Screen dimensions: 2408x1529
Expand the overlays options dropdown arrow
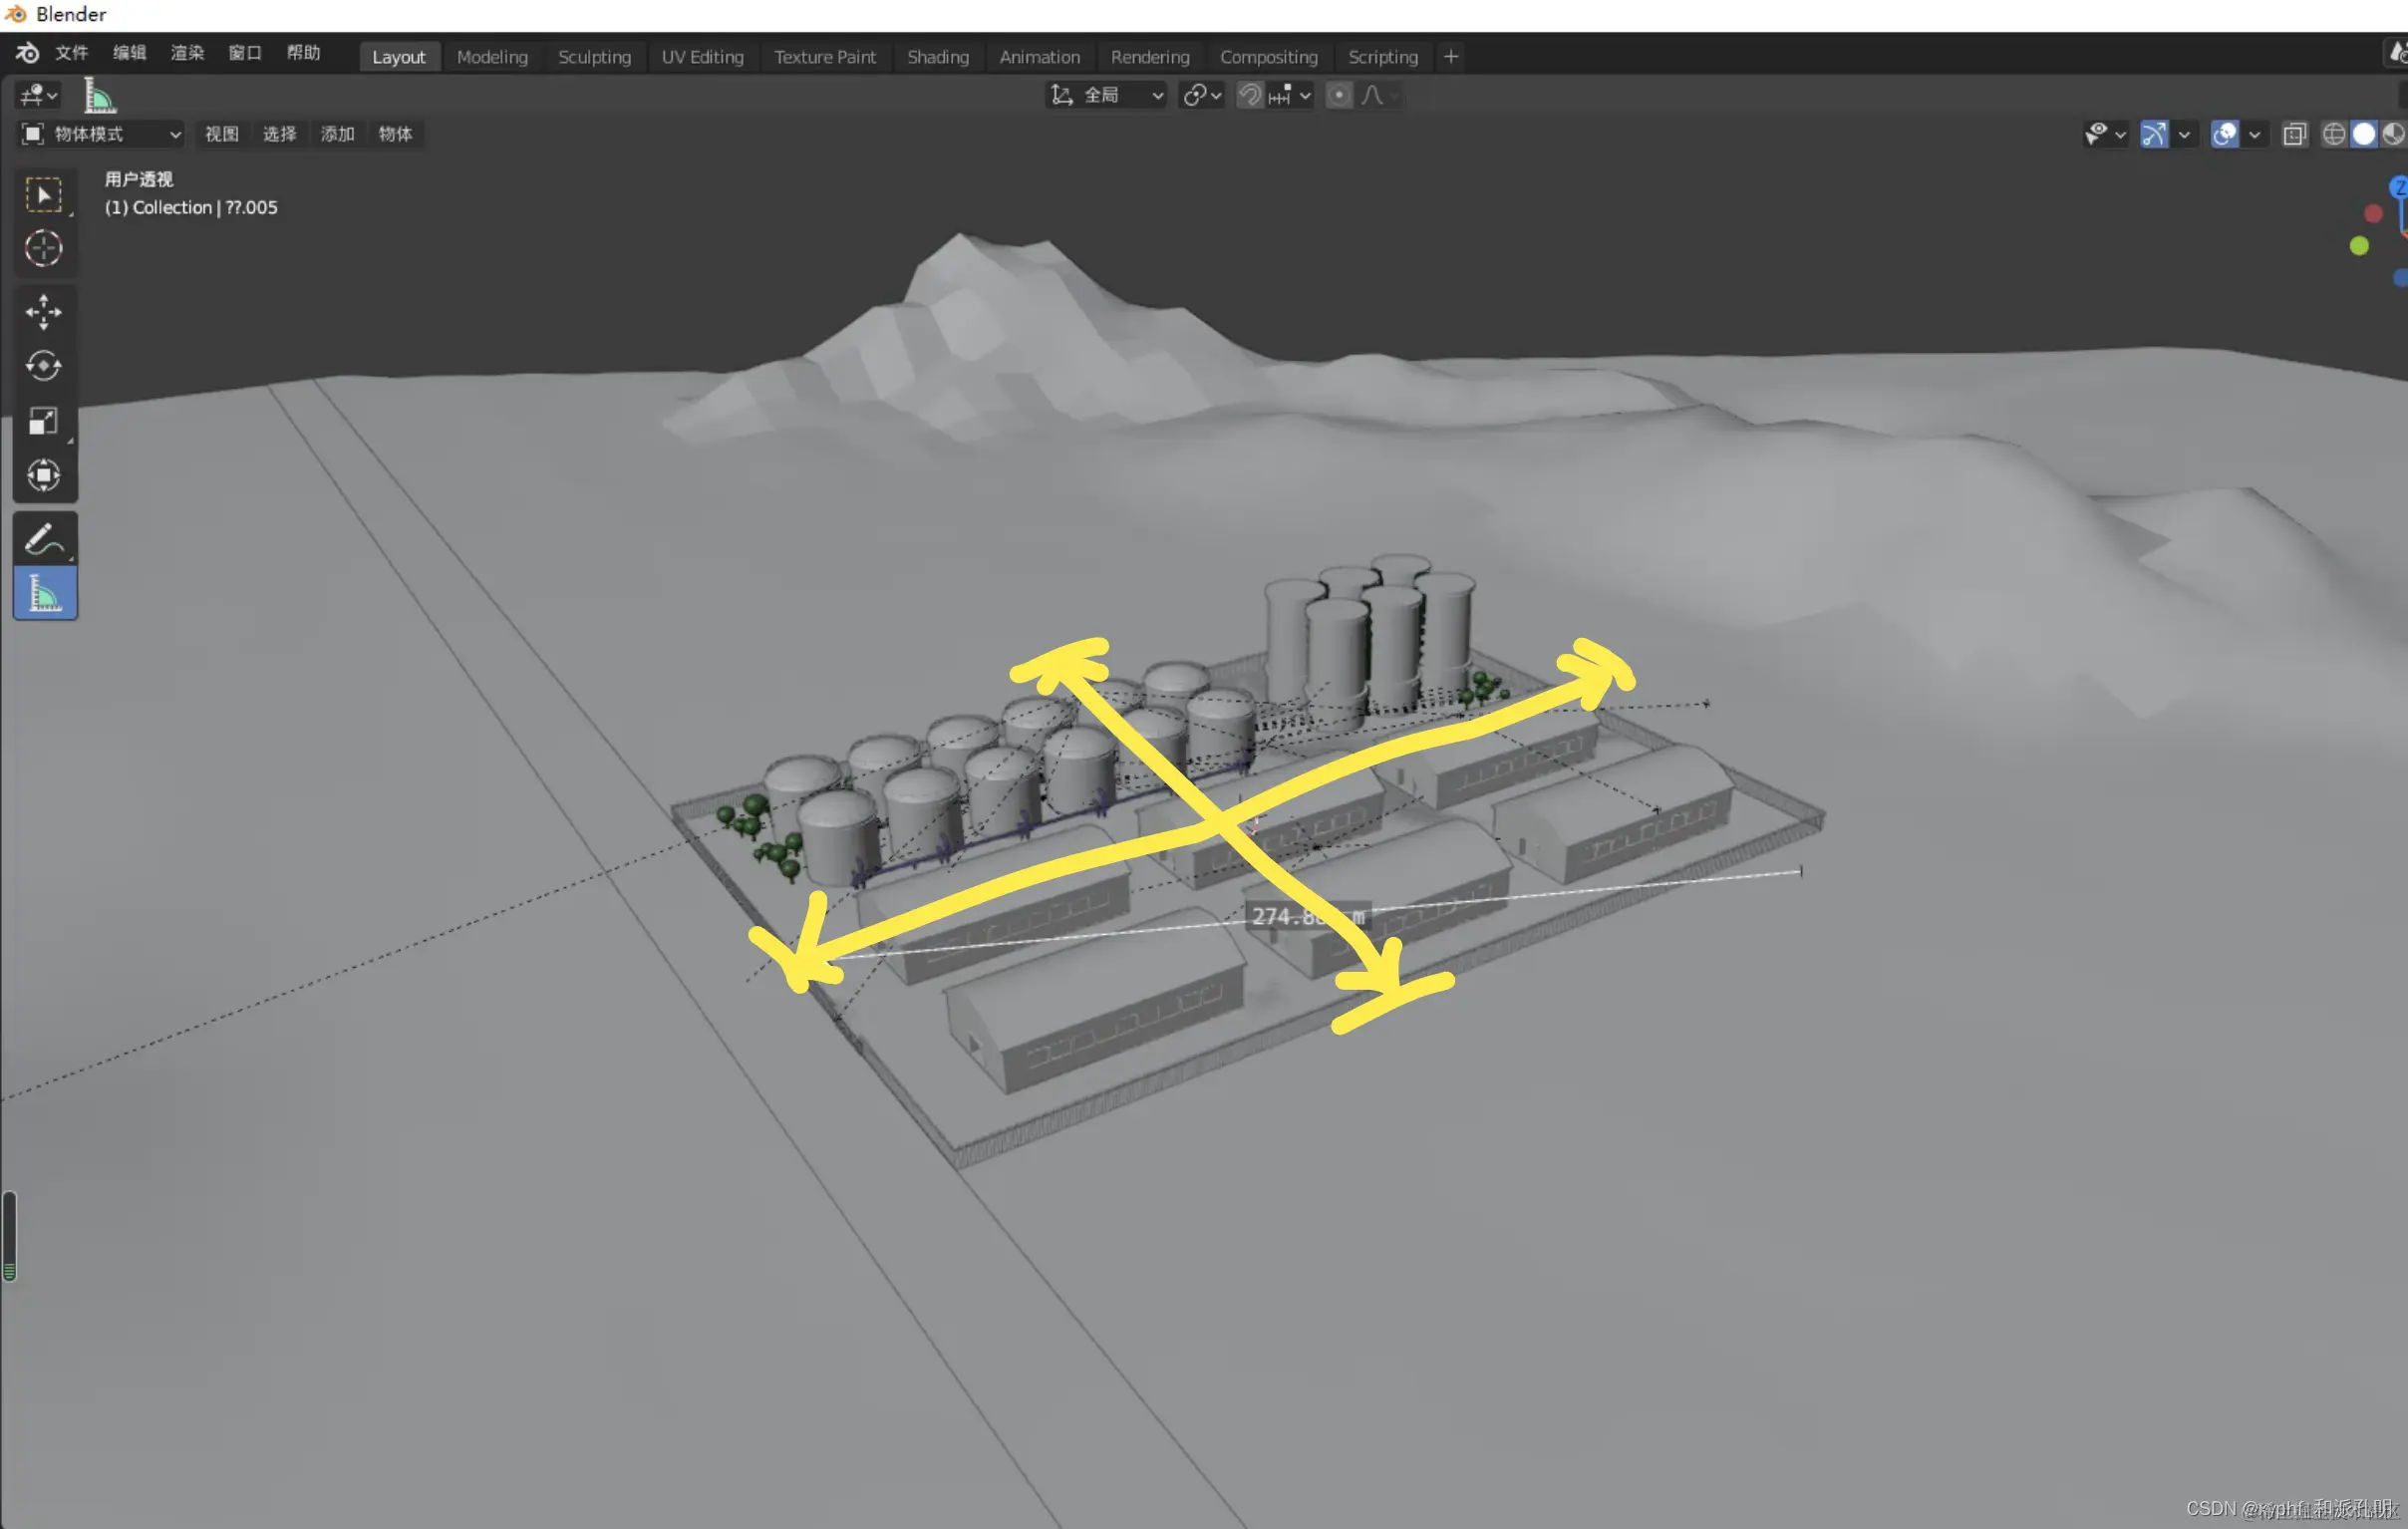click(x=2254, y=134)
